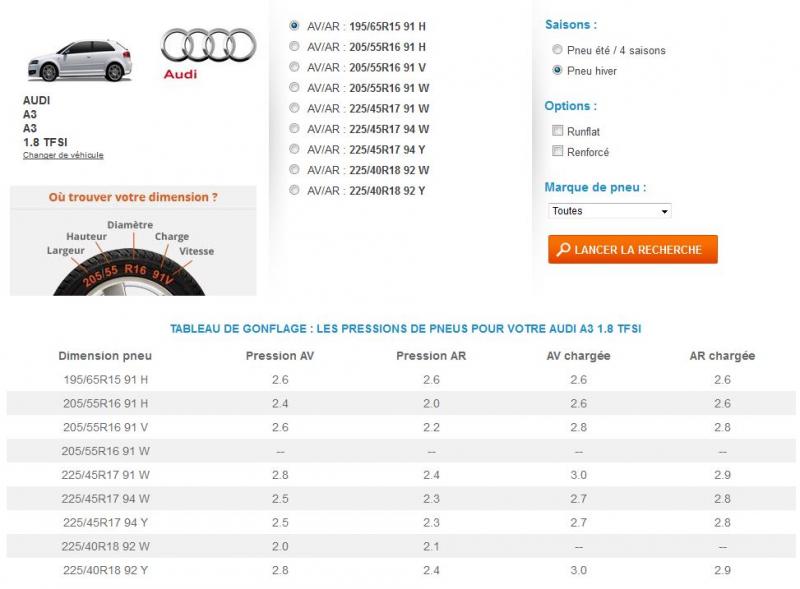The height and width of the screenshot is (589, 800).
Task: Click the 225/45R17 94 W table row label
Action: (x=106, y=499)
